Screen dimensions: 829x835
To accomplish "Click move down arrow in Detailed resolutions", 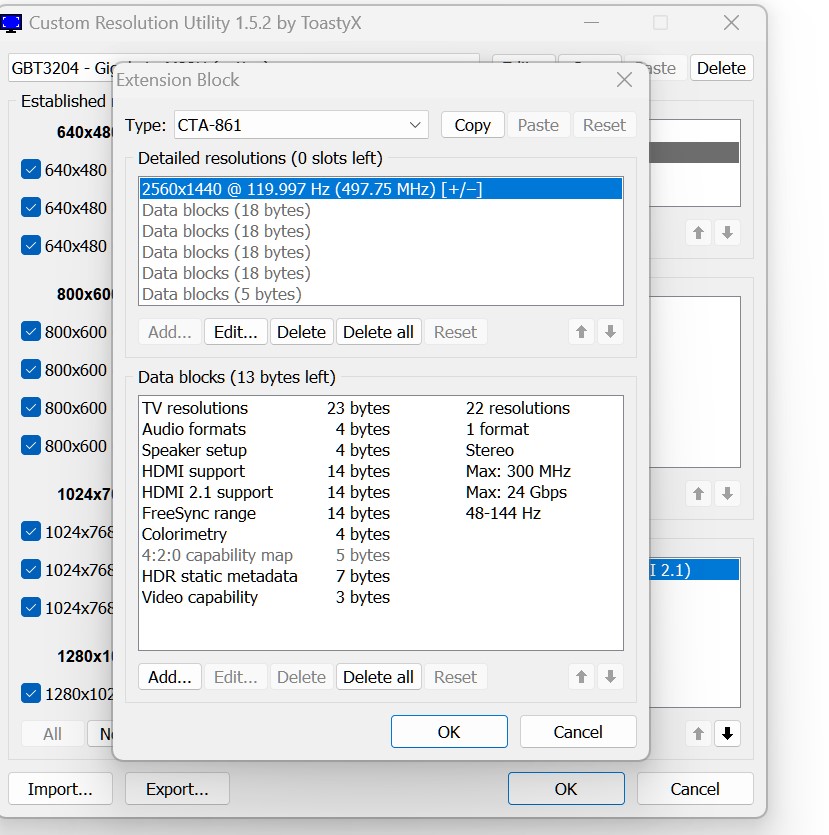I will point(610,332).
